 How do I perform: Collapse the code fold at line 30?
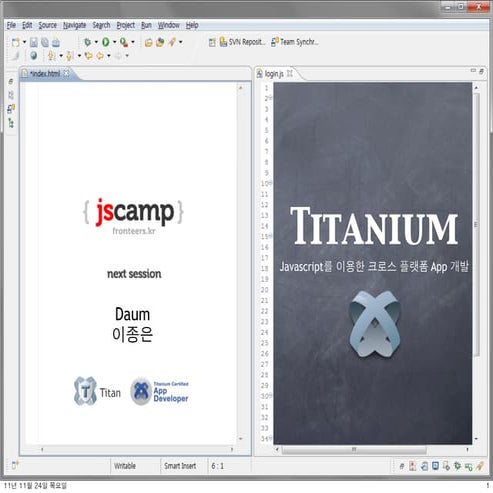click(x=270, y=396)
